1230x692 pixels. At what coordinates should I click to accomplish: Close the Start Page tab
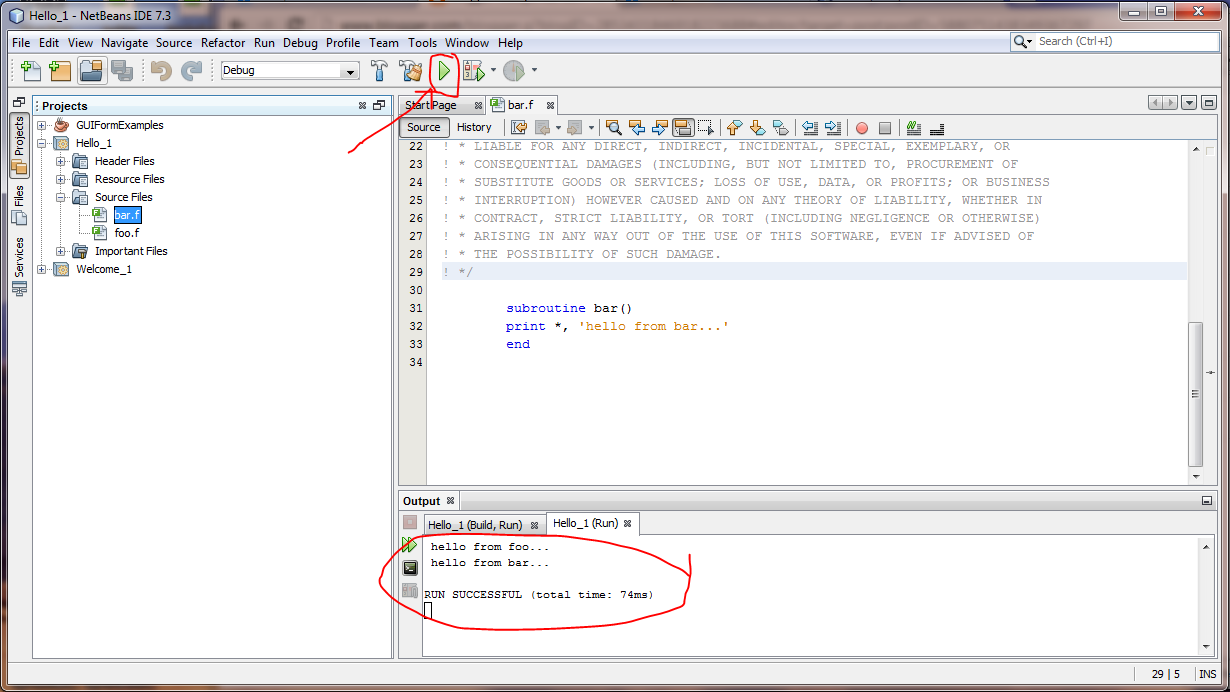(478, 104)
